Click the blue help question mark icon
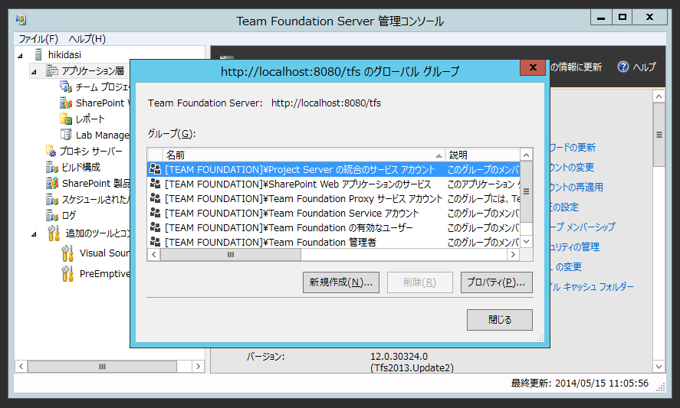This screenshot has width=680, height=408. 623,67
